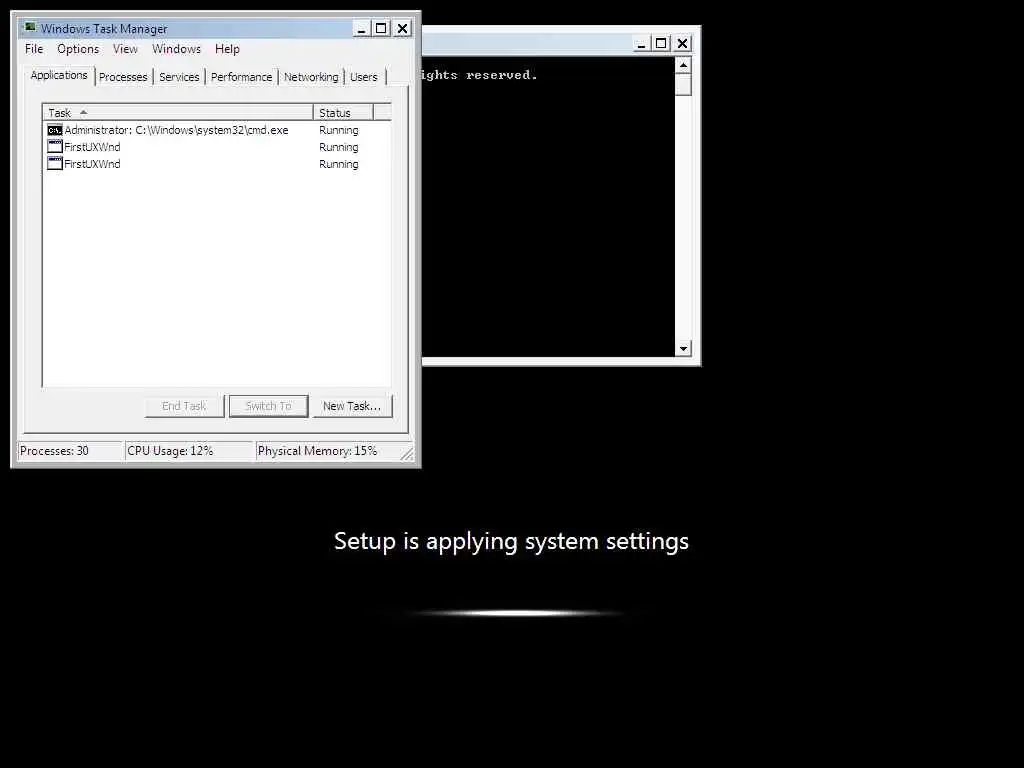Select the Administrator cmd.exe task row
Image resolution: width=1024 pixels, height=768 pixels.
[217, 130]
